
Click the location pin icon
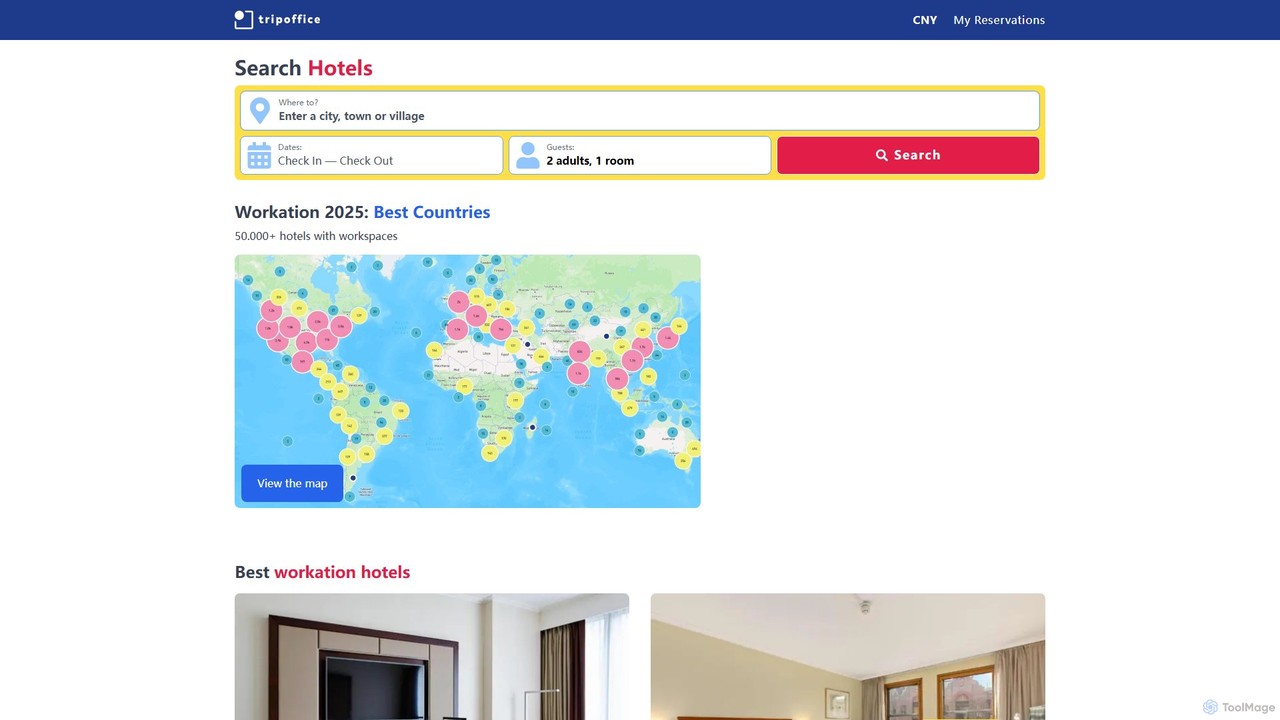tap(260, 110)
